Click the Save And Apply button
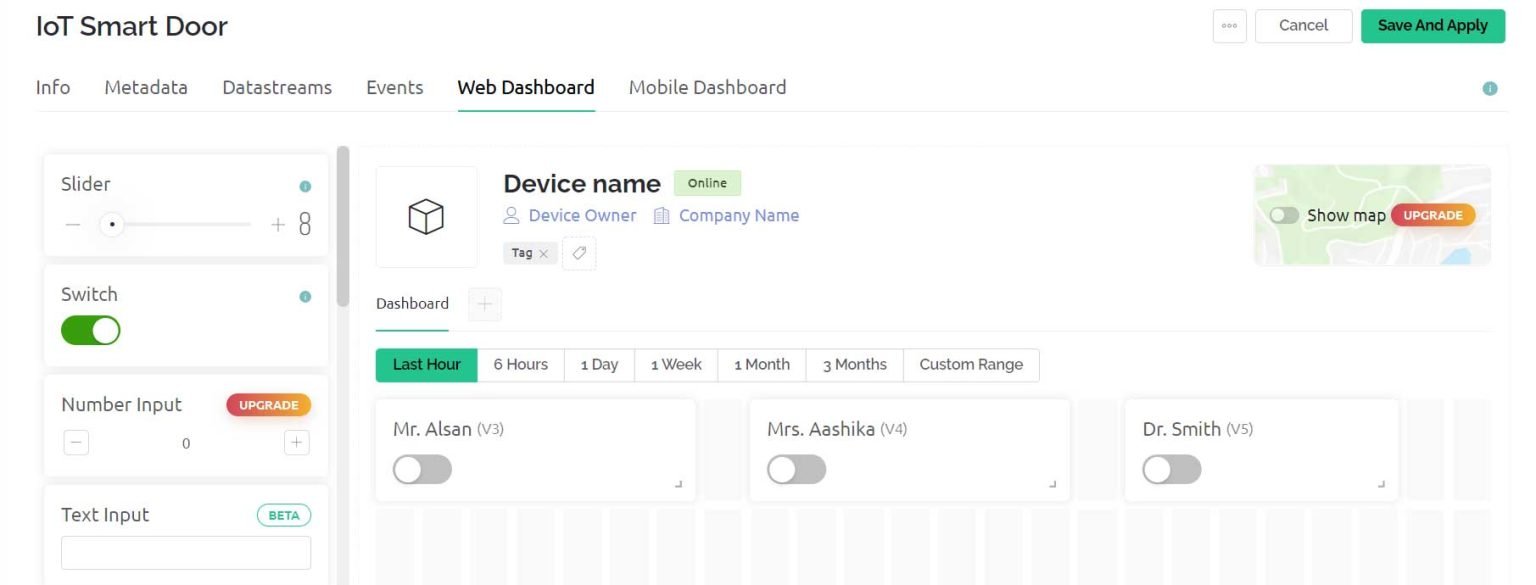Image resolution: width=1536 pixels, height=585 pixels. (1432, 26)
